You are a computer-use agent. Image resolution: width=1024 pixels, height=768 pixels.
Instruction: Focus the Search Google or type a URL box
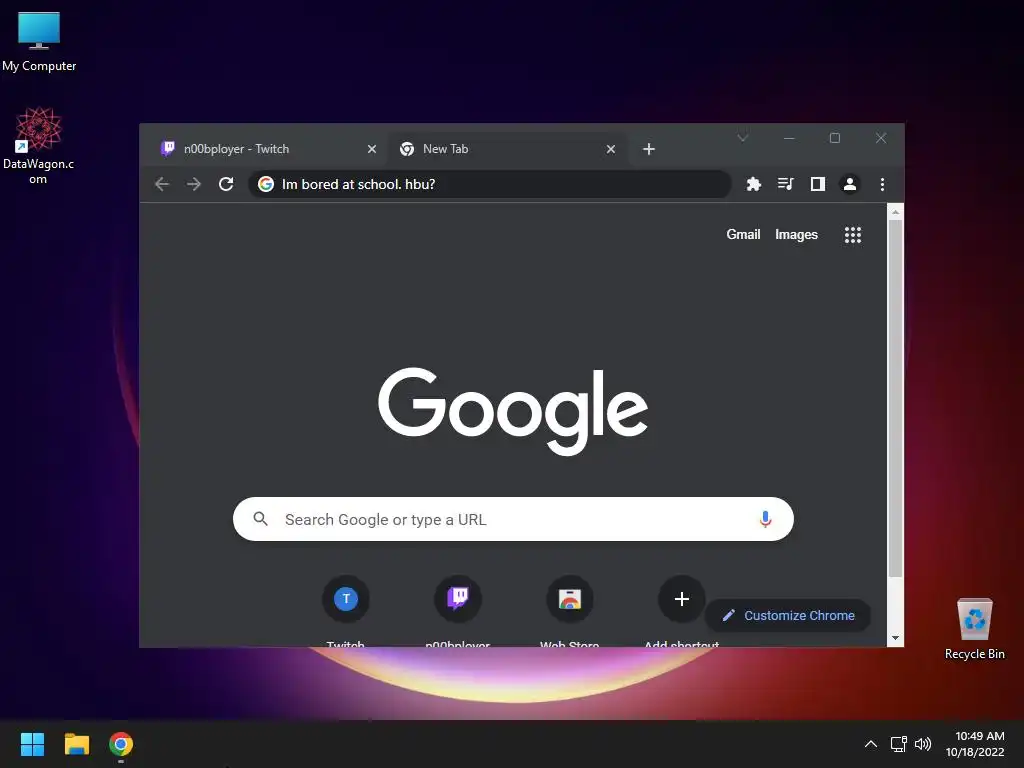coord(513,519)
